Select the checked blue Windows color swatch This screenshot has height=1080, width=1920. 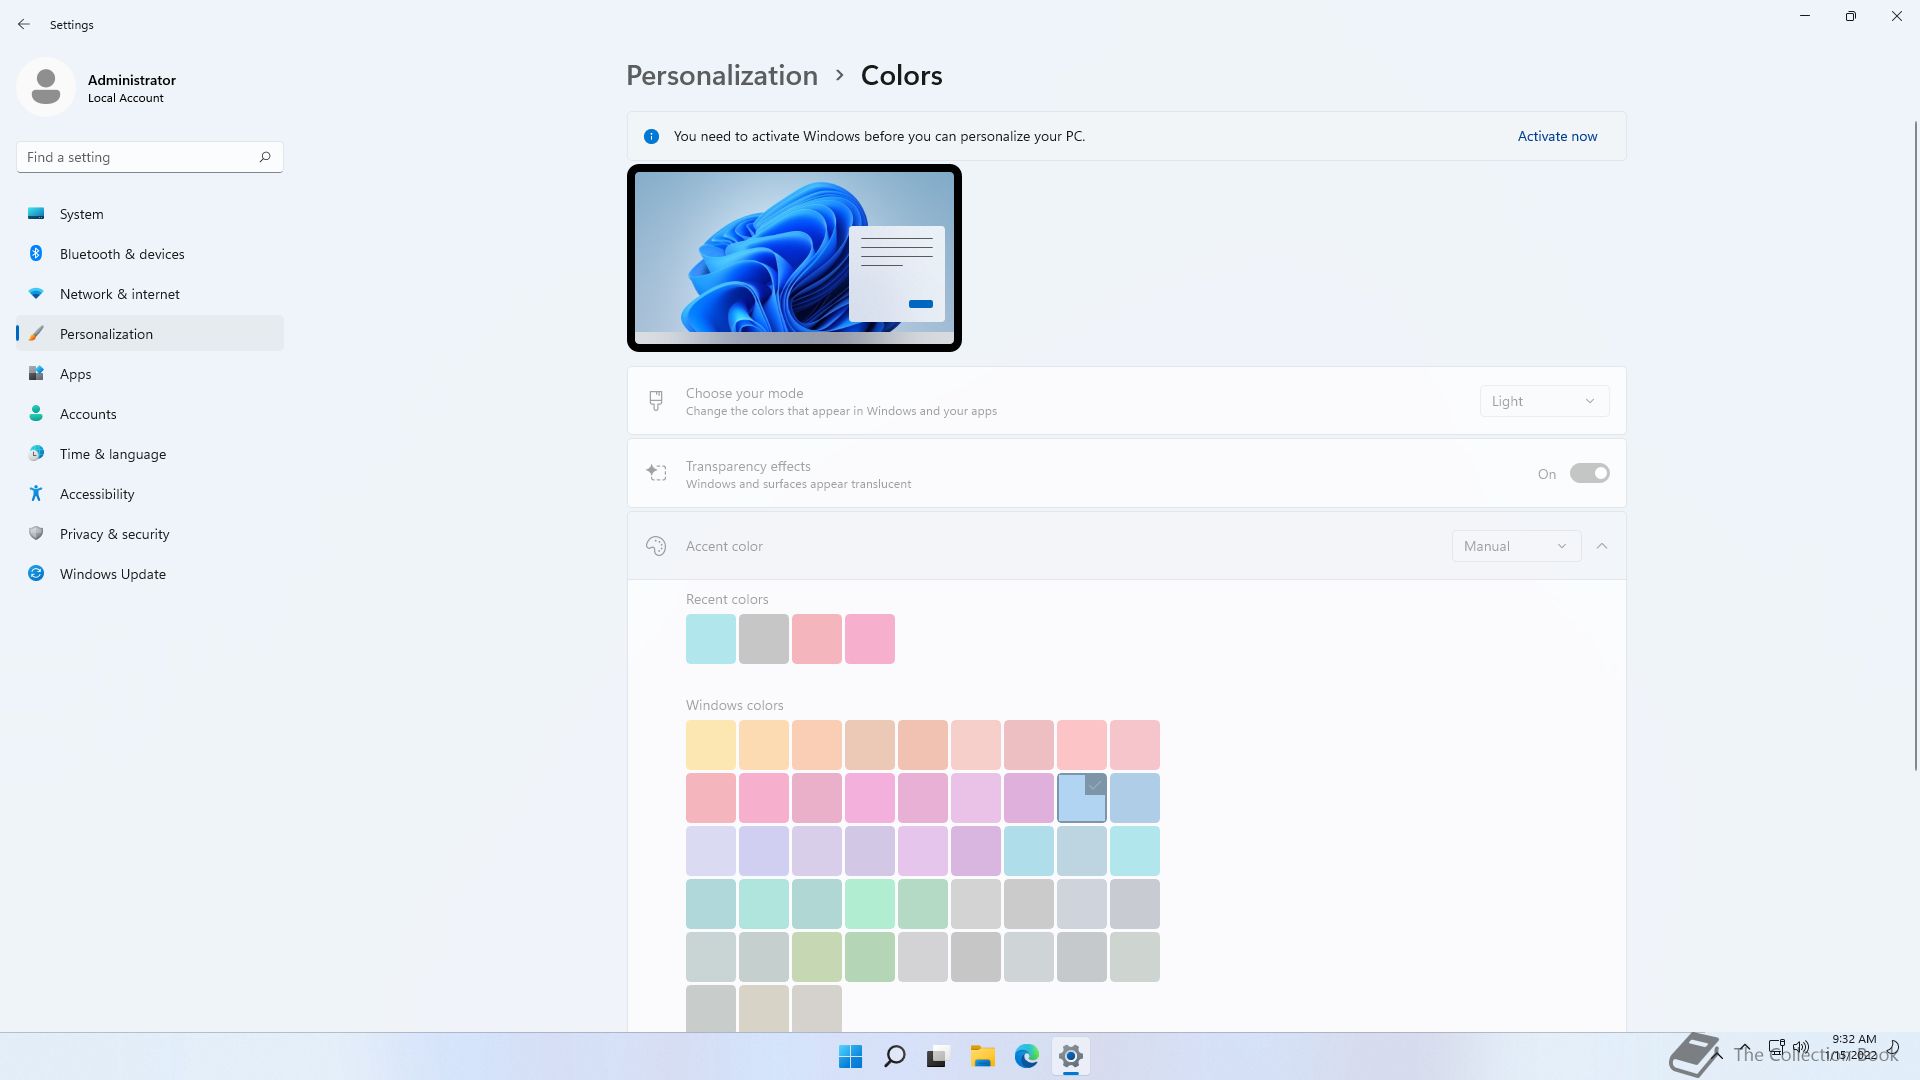1081,798
